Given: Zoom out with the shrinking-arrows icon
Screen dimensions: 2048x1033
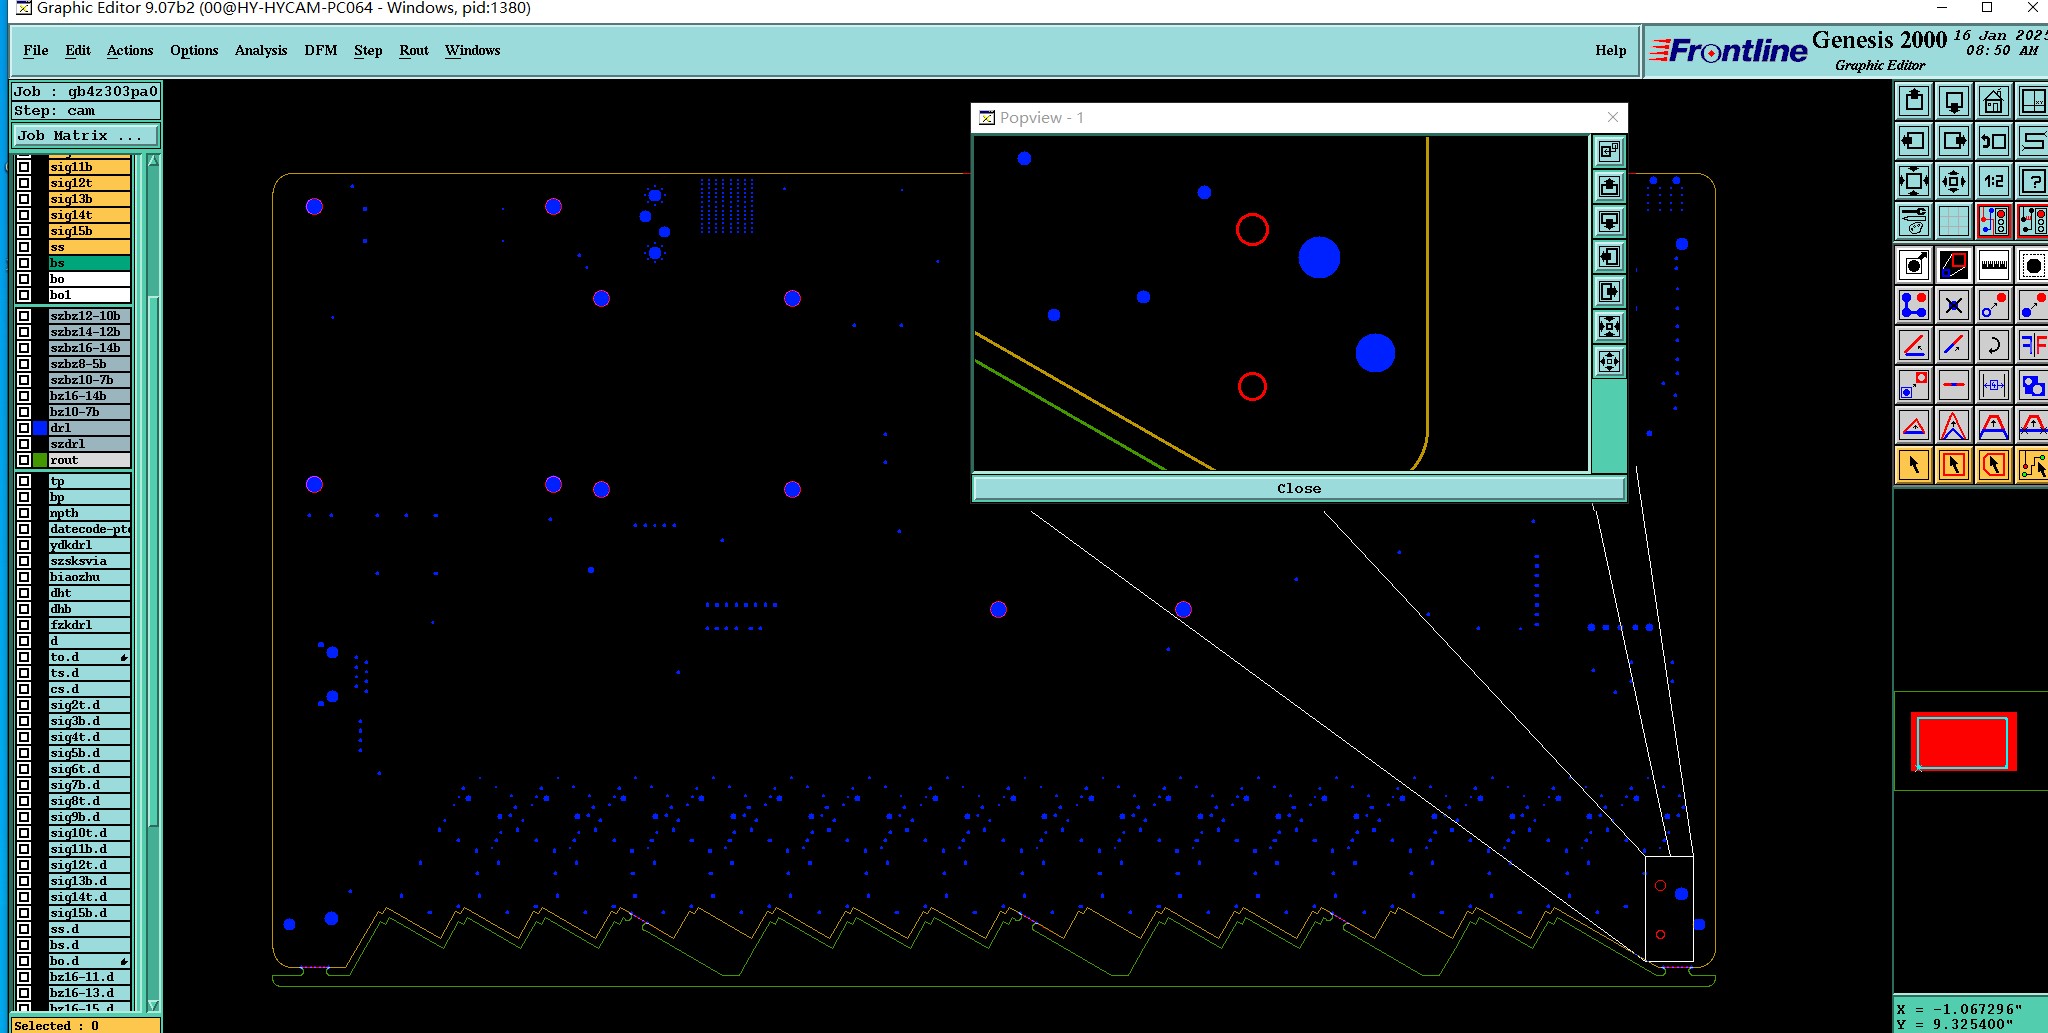Looking at the screenshot, I should click(1953, 181).
